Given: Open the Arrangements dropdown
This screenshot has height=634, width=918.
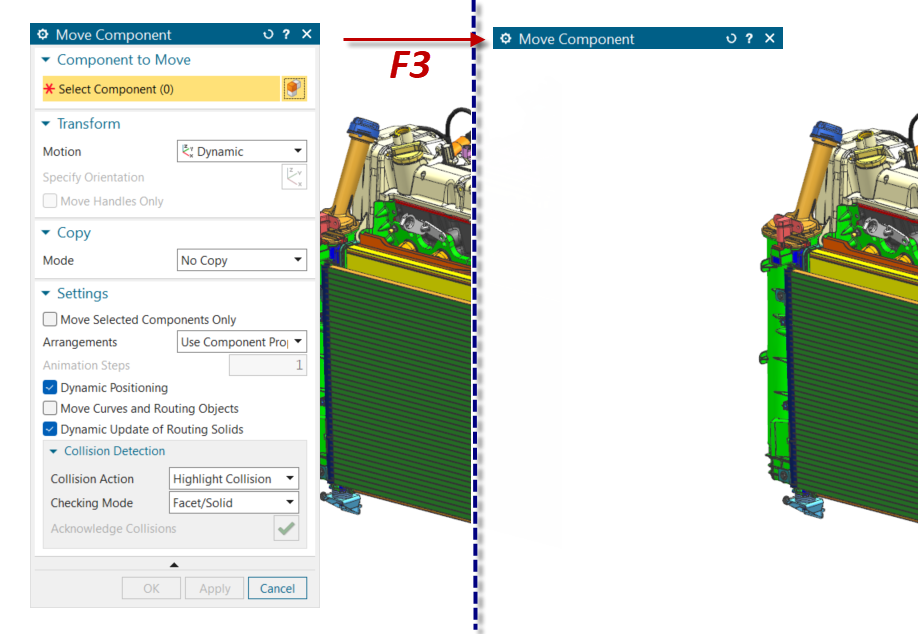Looking at the screenshot, I should [242, 341].
